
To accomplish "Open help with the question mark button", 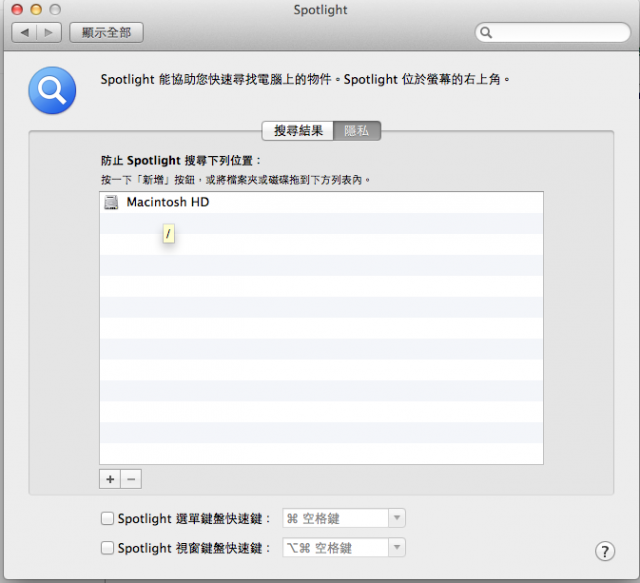I will pos(604,552).
